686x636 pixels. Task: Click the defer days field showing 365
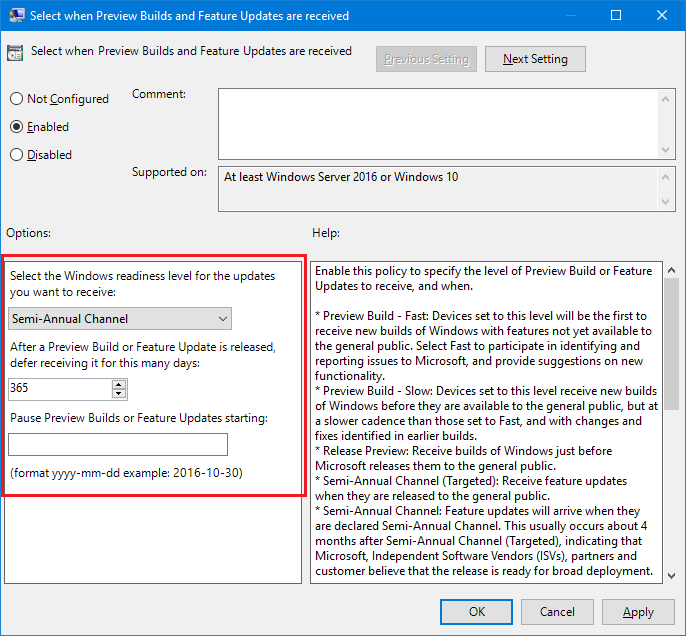click(x=58, y=389)
